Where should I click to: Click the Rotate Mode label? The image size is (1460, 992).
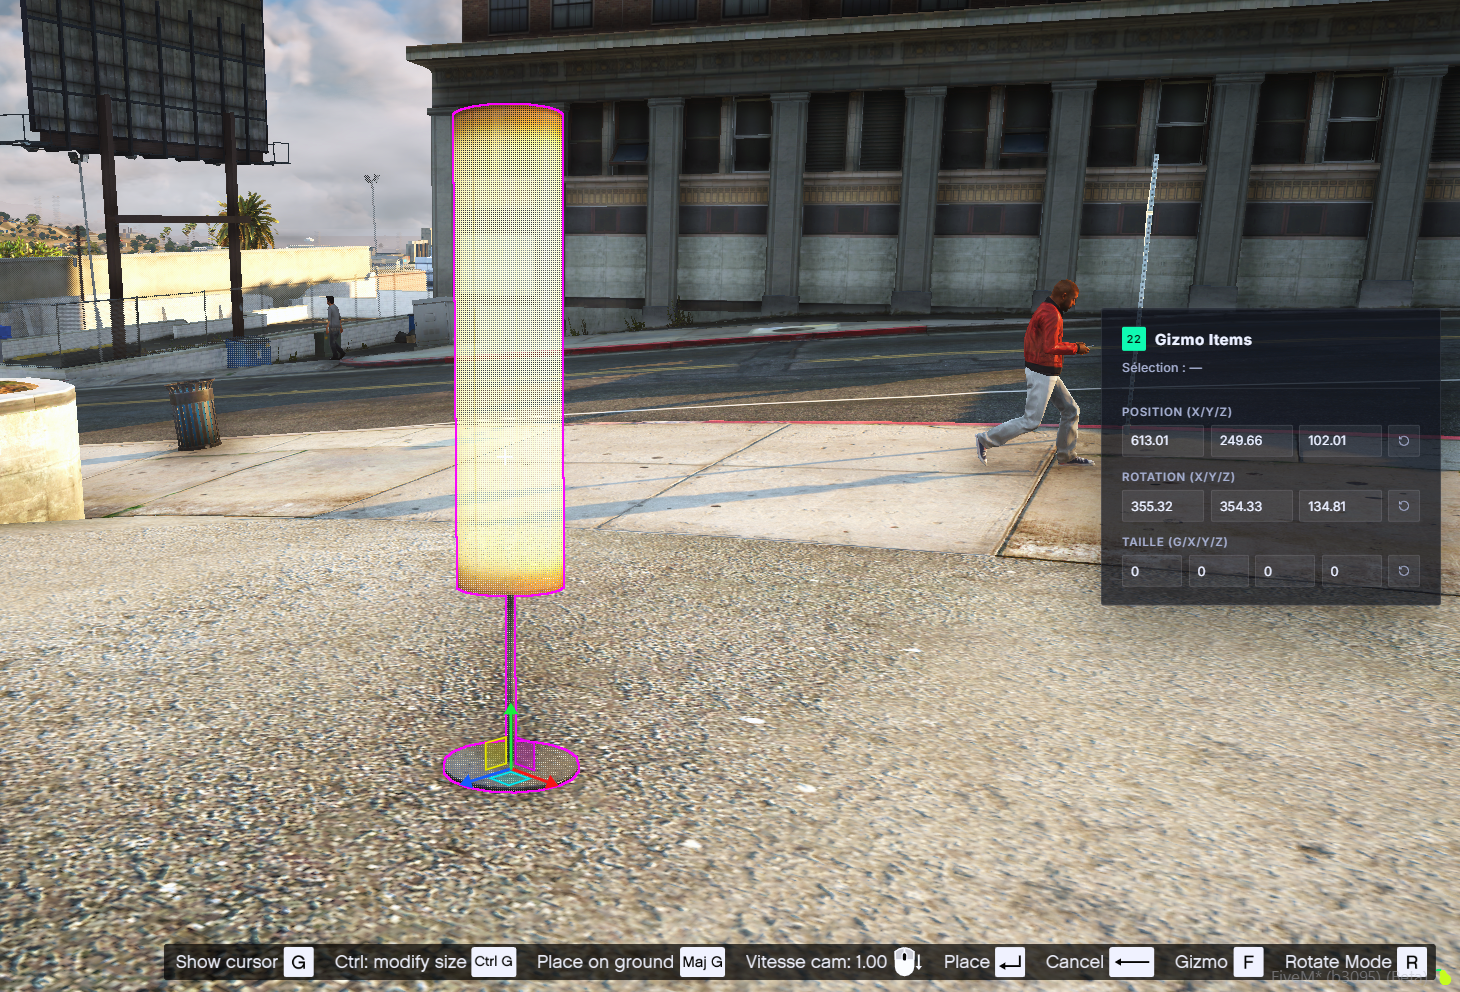pyautogui.click(x=1338, y=962)
